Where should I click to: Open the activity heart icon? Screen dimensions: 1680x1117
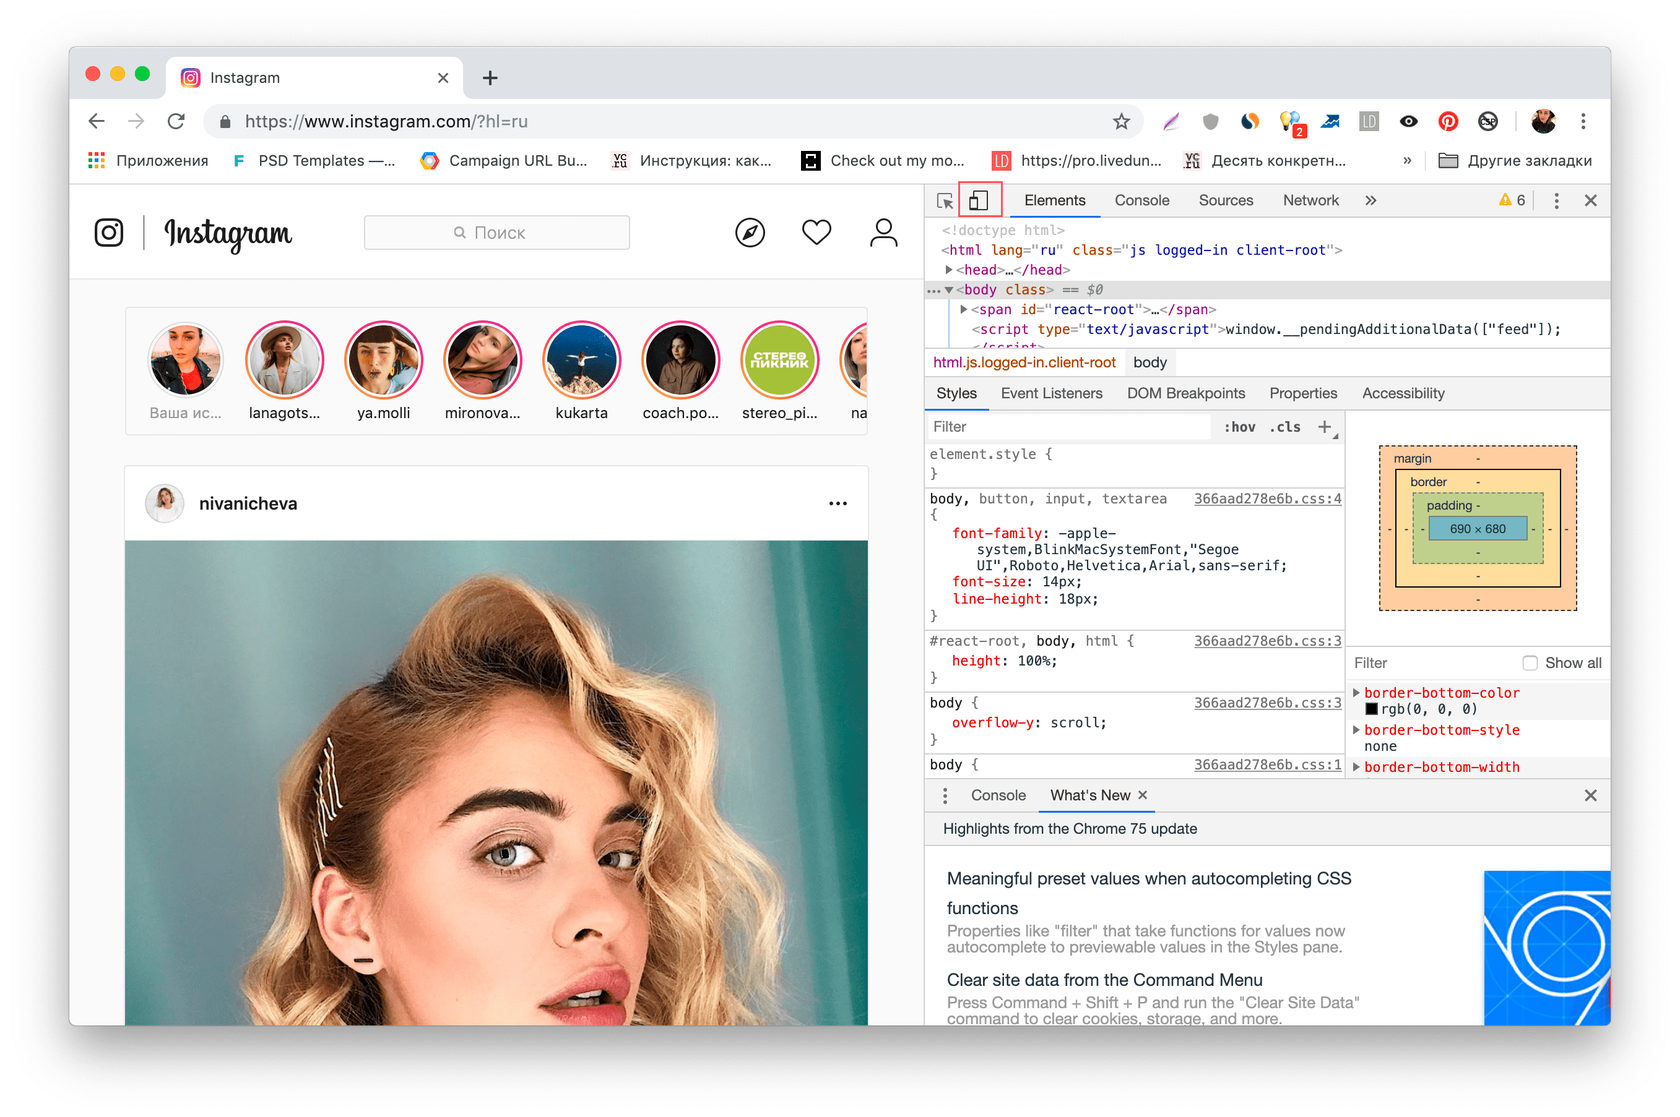point(816,233)
